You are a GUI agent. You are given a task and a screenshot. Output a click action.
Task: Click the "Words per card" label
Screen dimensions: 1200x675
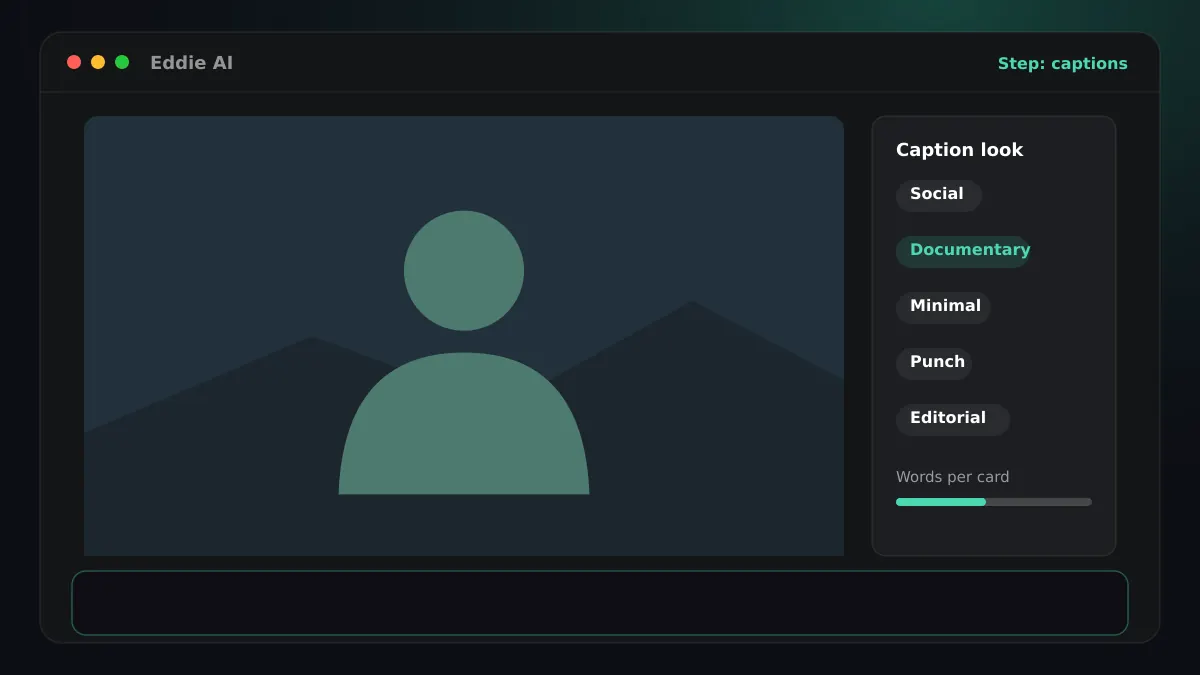pyautogui.click(x=952, y=477)
